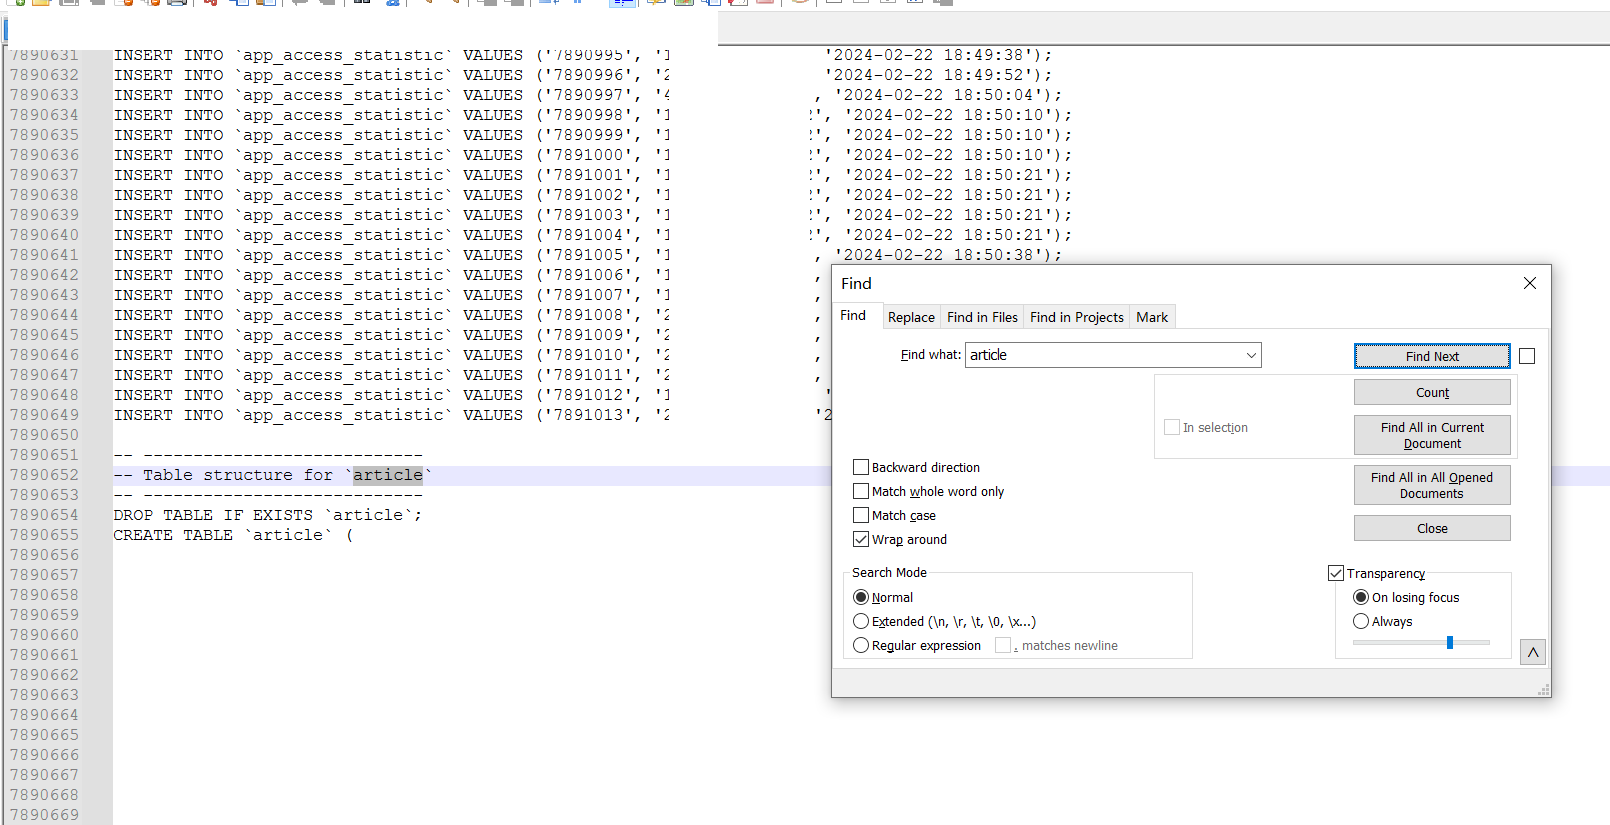The height and width of the screenshot is (825, 1610).
Task: Close the Find dialog with the X
Action: coord(1529,283)
